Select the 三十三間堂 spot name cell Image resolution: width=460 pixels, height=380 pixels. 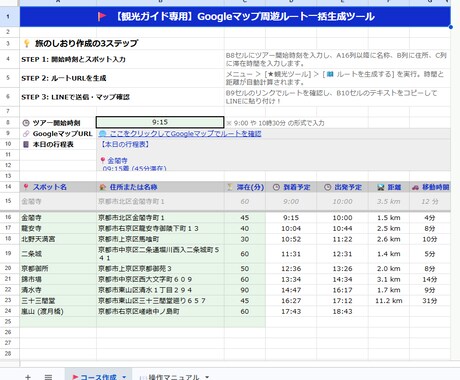click(x=58, y=301)
